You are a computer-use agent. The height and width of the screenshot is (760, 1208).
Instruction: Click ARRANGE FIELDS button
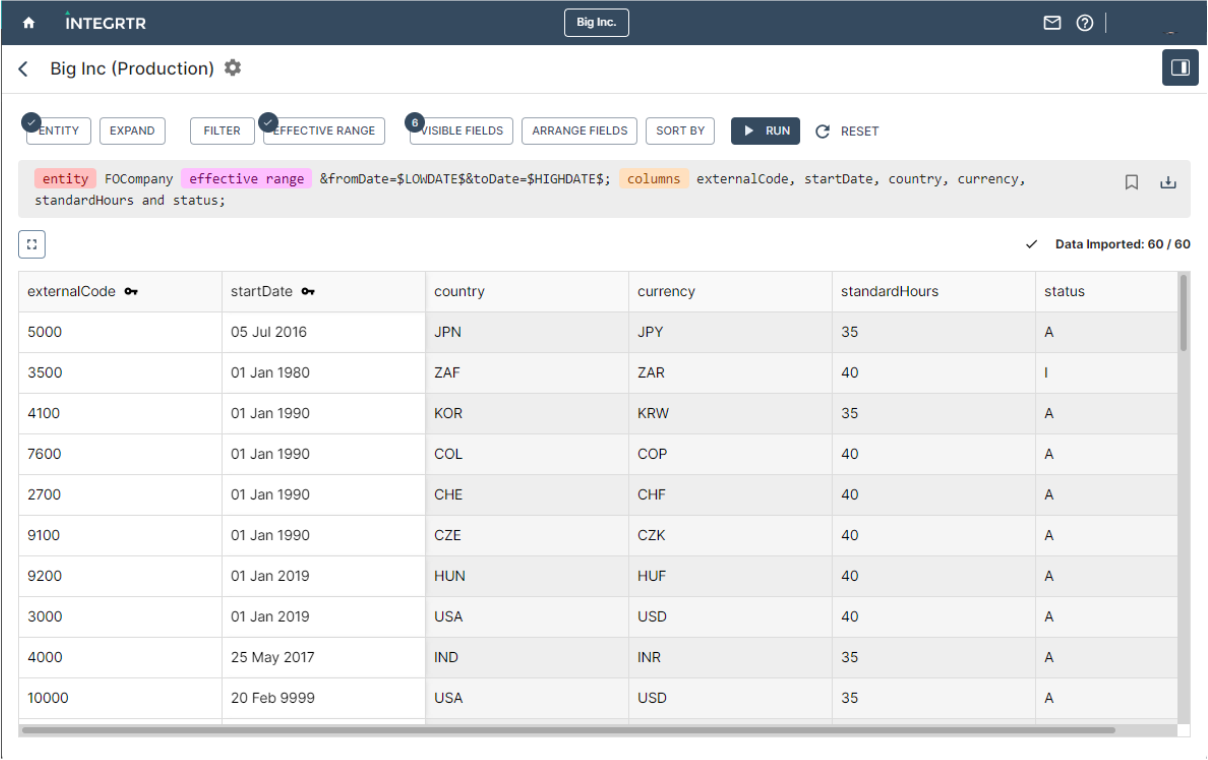pos(580,131)
